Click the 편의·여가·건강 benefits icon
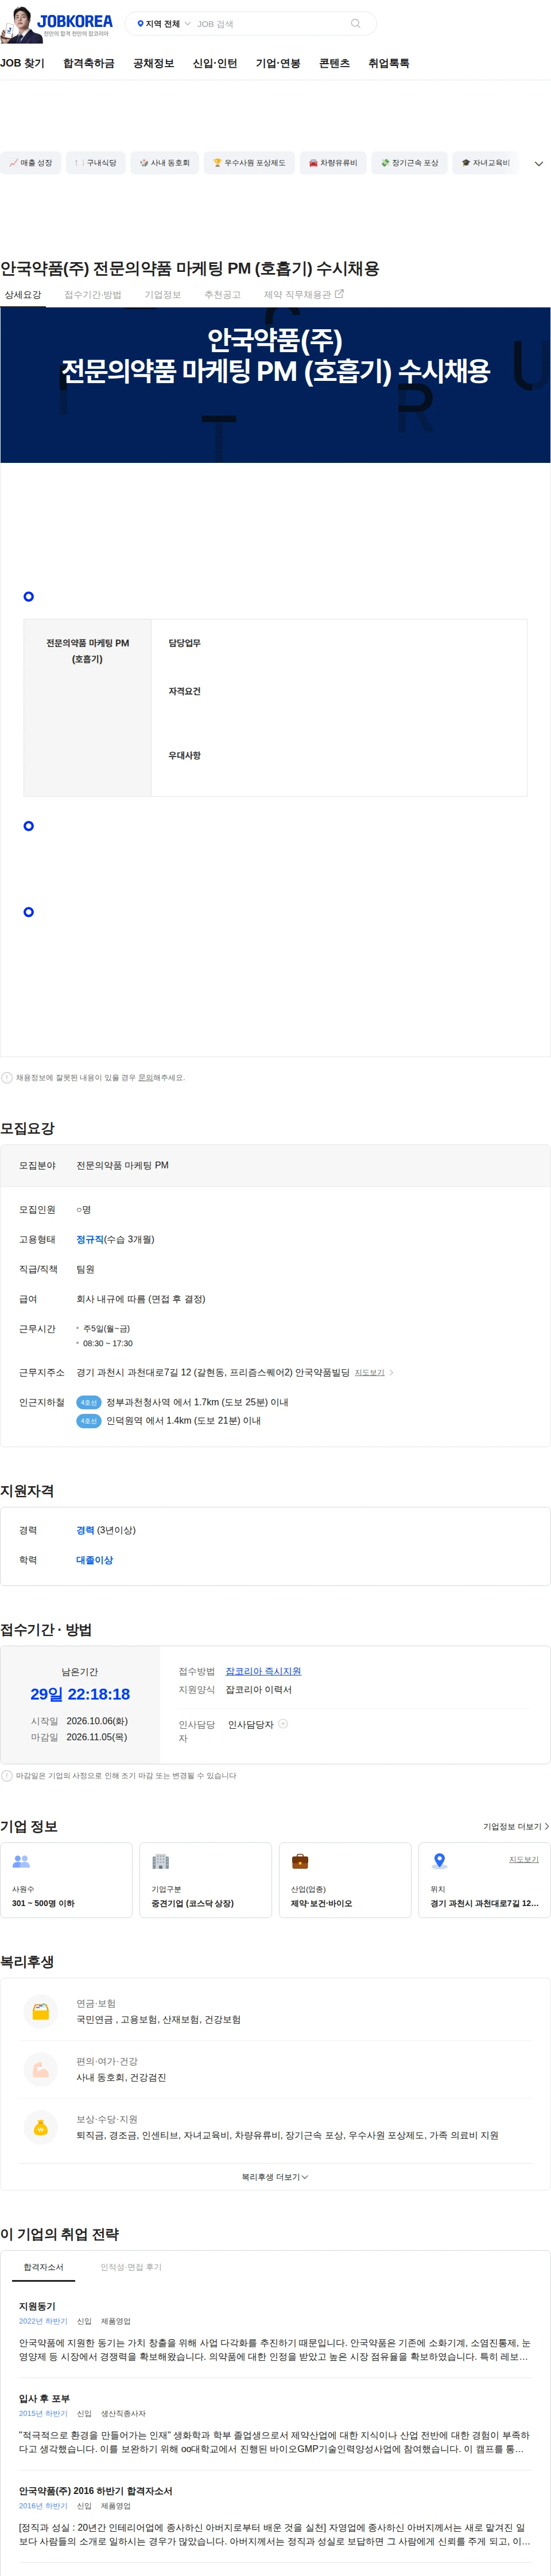The image size is (551, 2576). coord(41,2069)
